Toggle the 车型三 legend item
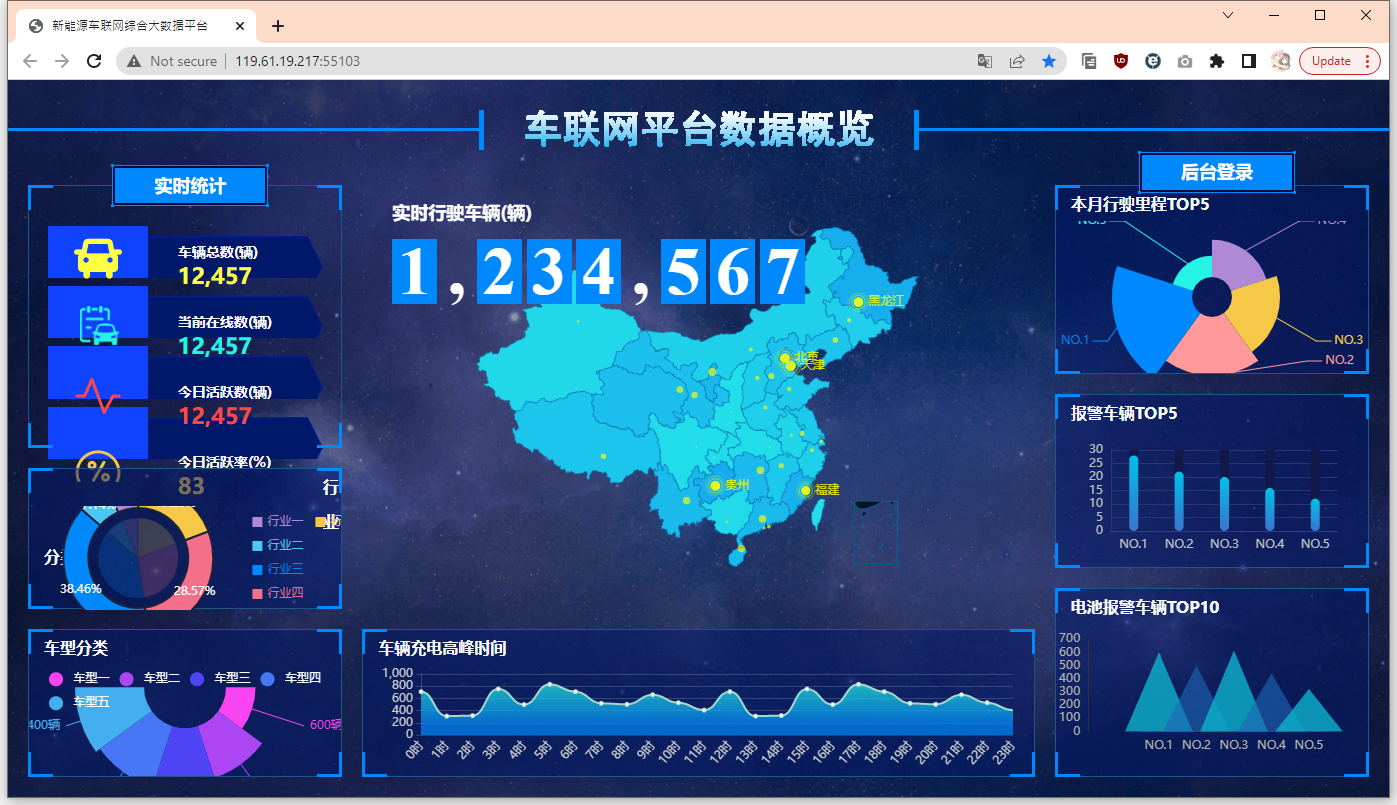1397x805 pixels. pyautogui.click(x=220, y=678)
